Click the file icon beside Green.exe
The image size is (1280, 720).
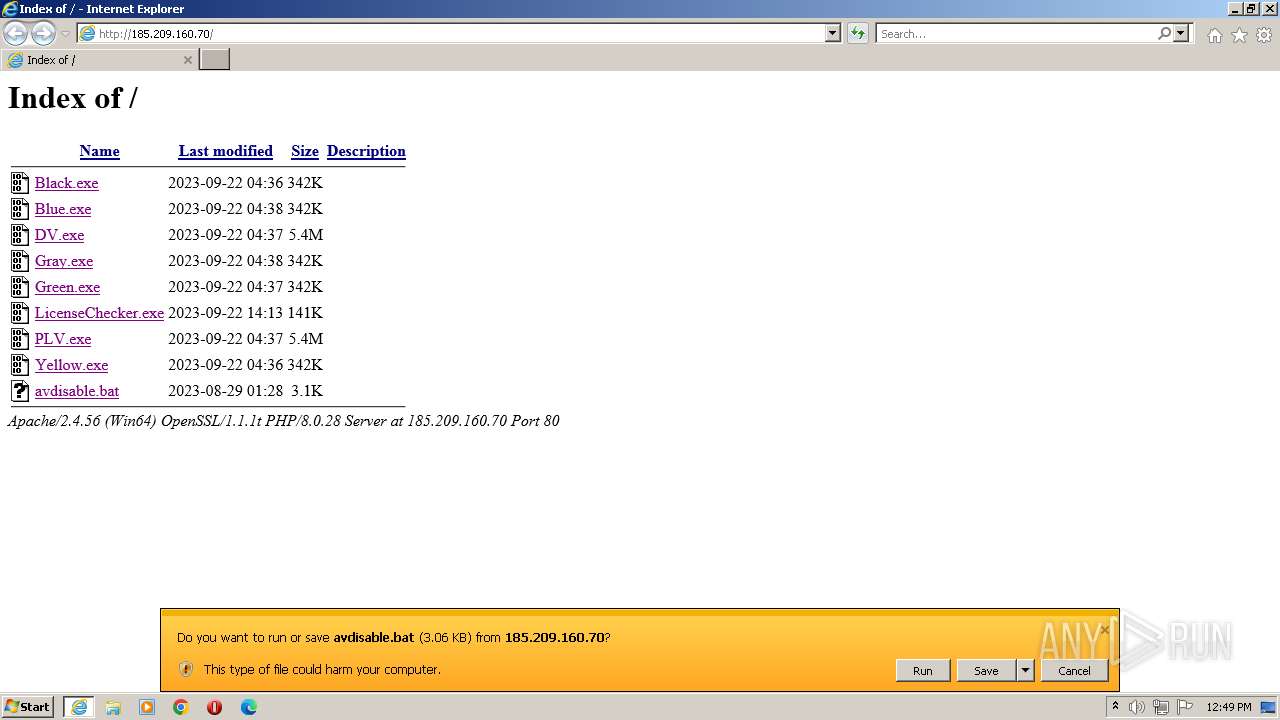click(20, 286)
